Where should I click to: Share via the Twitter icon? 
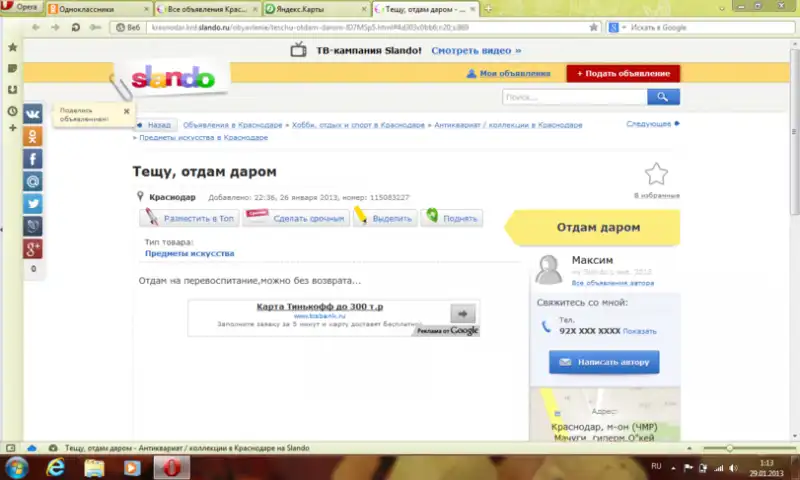(x=33, y=203)
